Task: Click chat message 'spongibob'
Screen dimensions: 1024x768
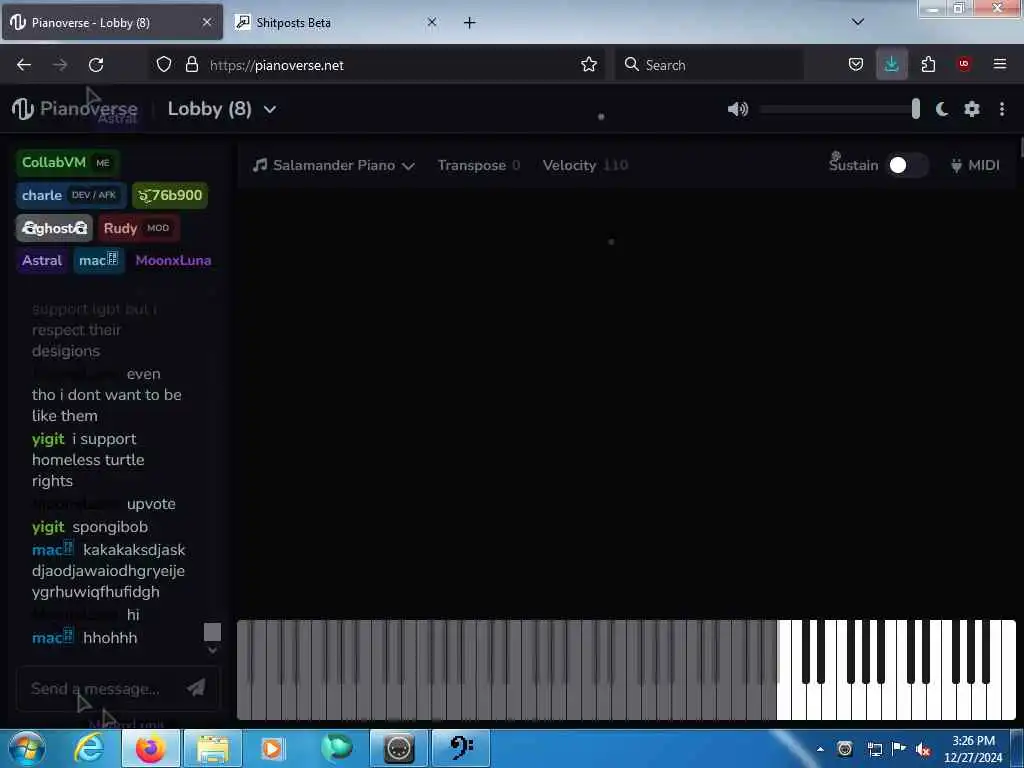Action: coord(110,527)
